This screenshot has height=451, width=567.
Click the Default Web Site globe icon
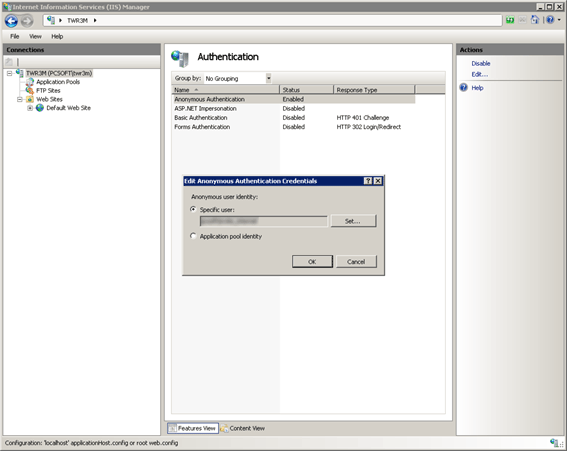[40, 108]
